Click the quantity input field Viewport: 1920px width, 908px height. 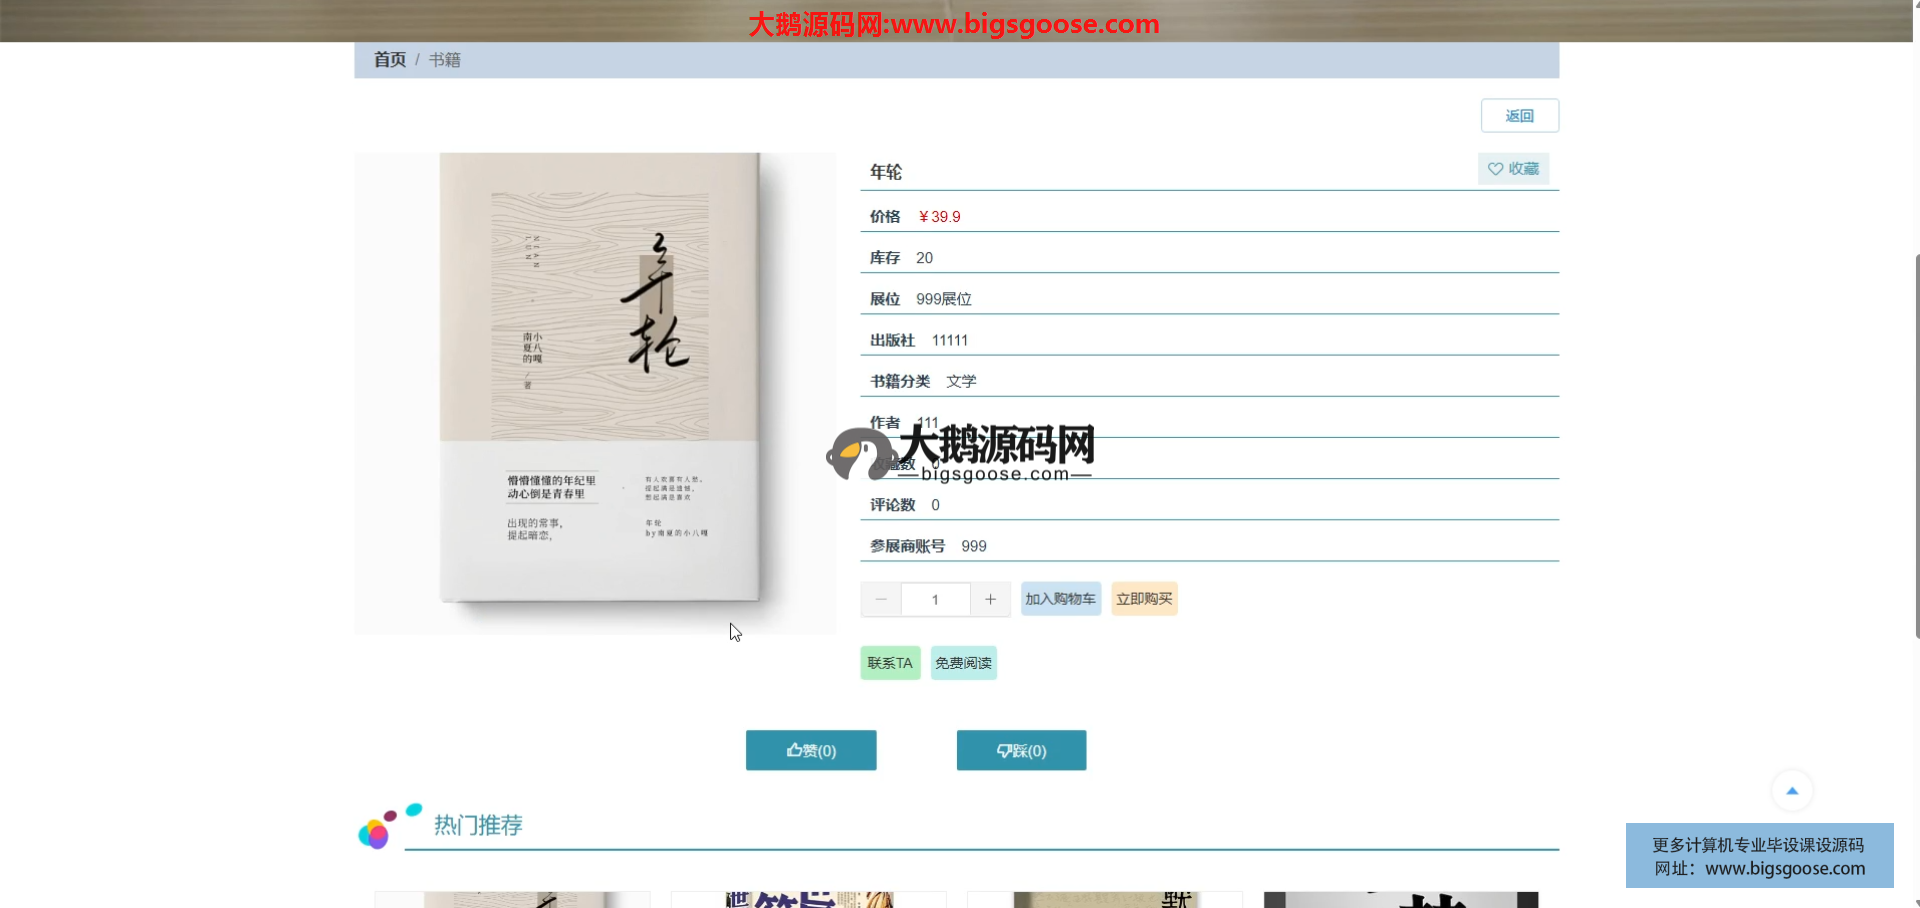tap(935, 599)
